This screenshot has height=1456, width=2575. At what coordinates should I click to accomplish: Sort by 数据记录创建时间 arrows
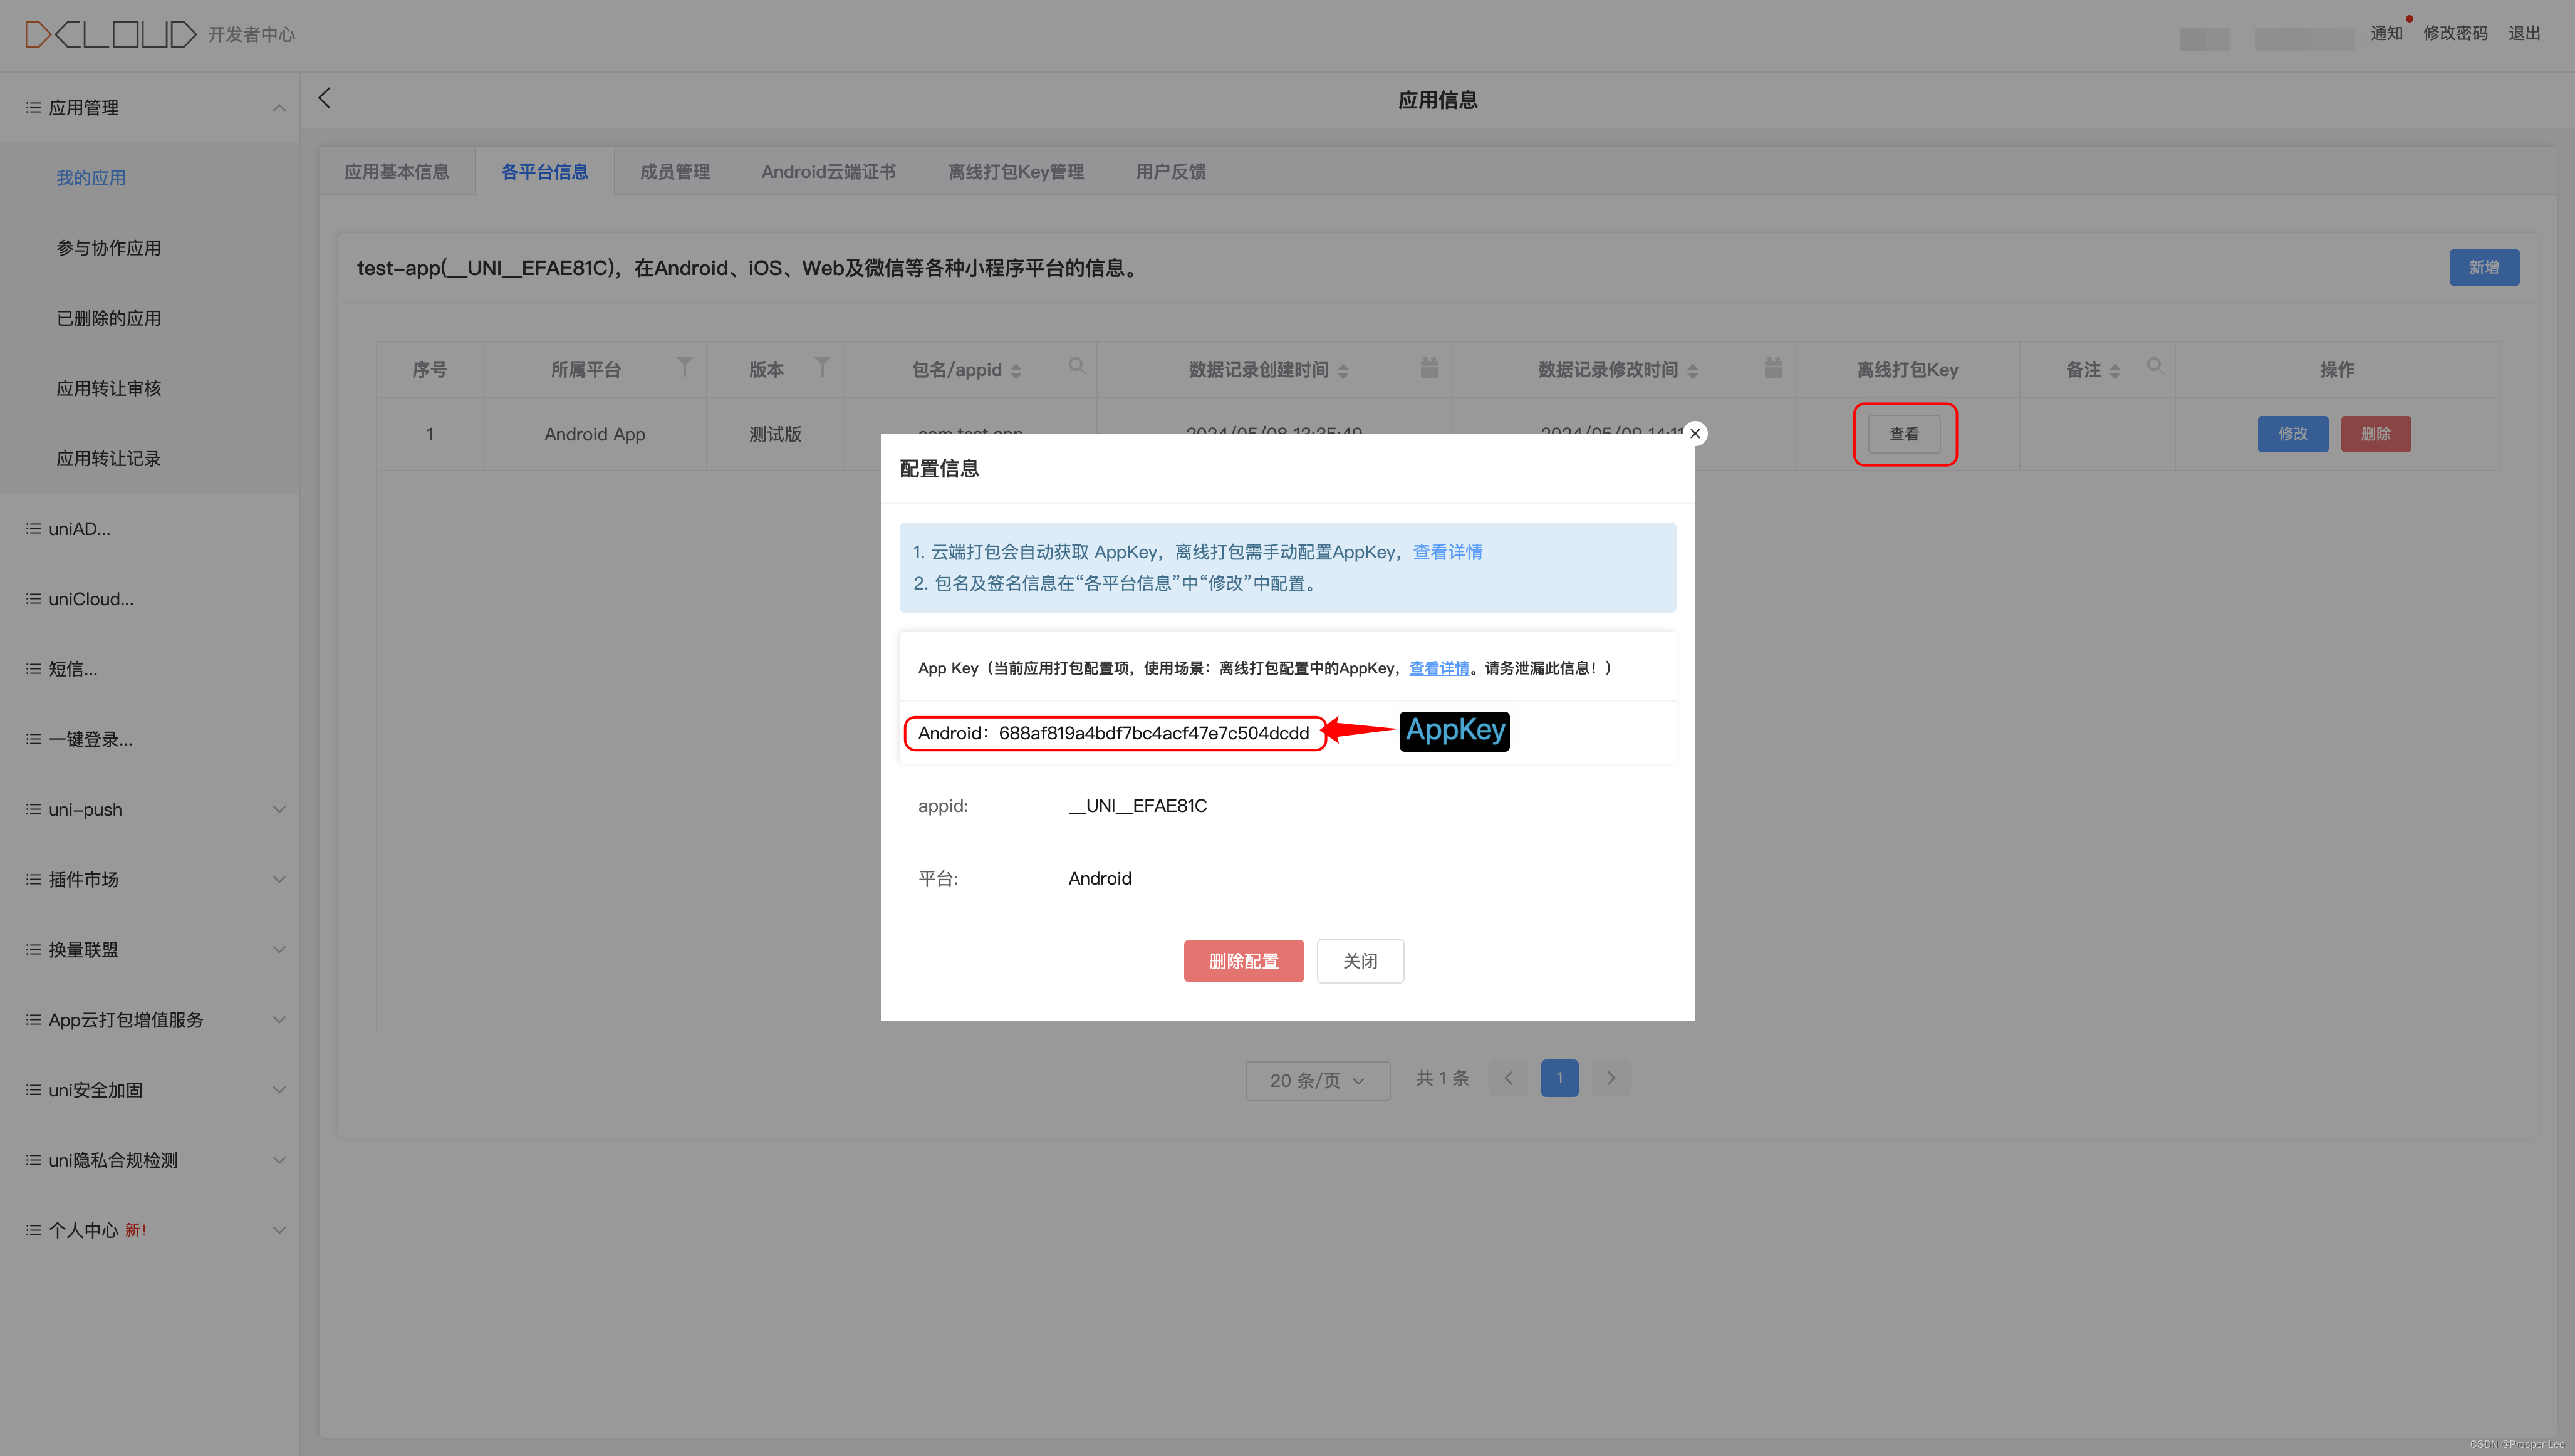pos(1343,371)
